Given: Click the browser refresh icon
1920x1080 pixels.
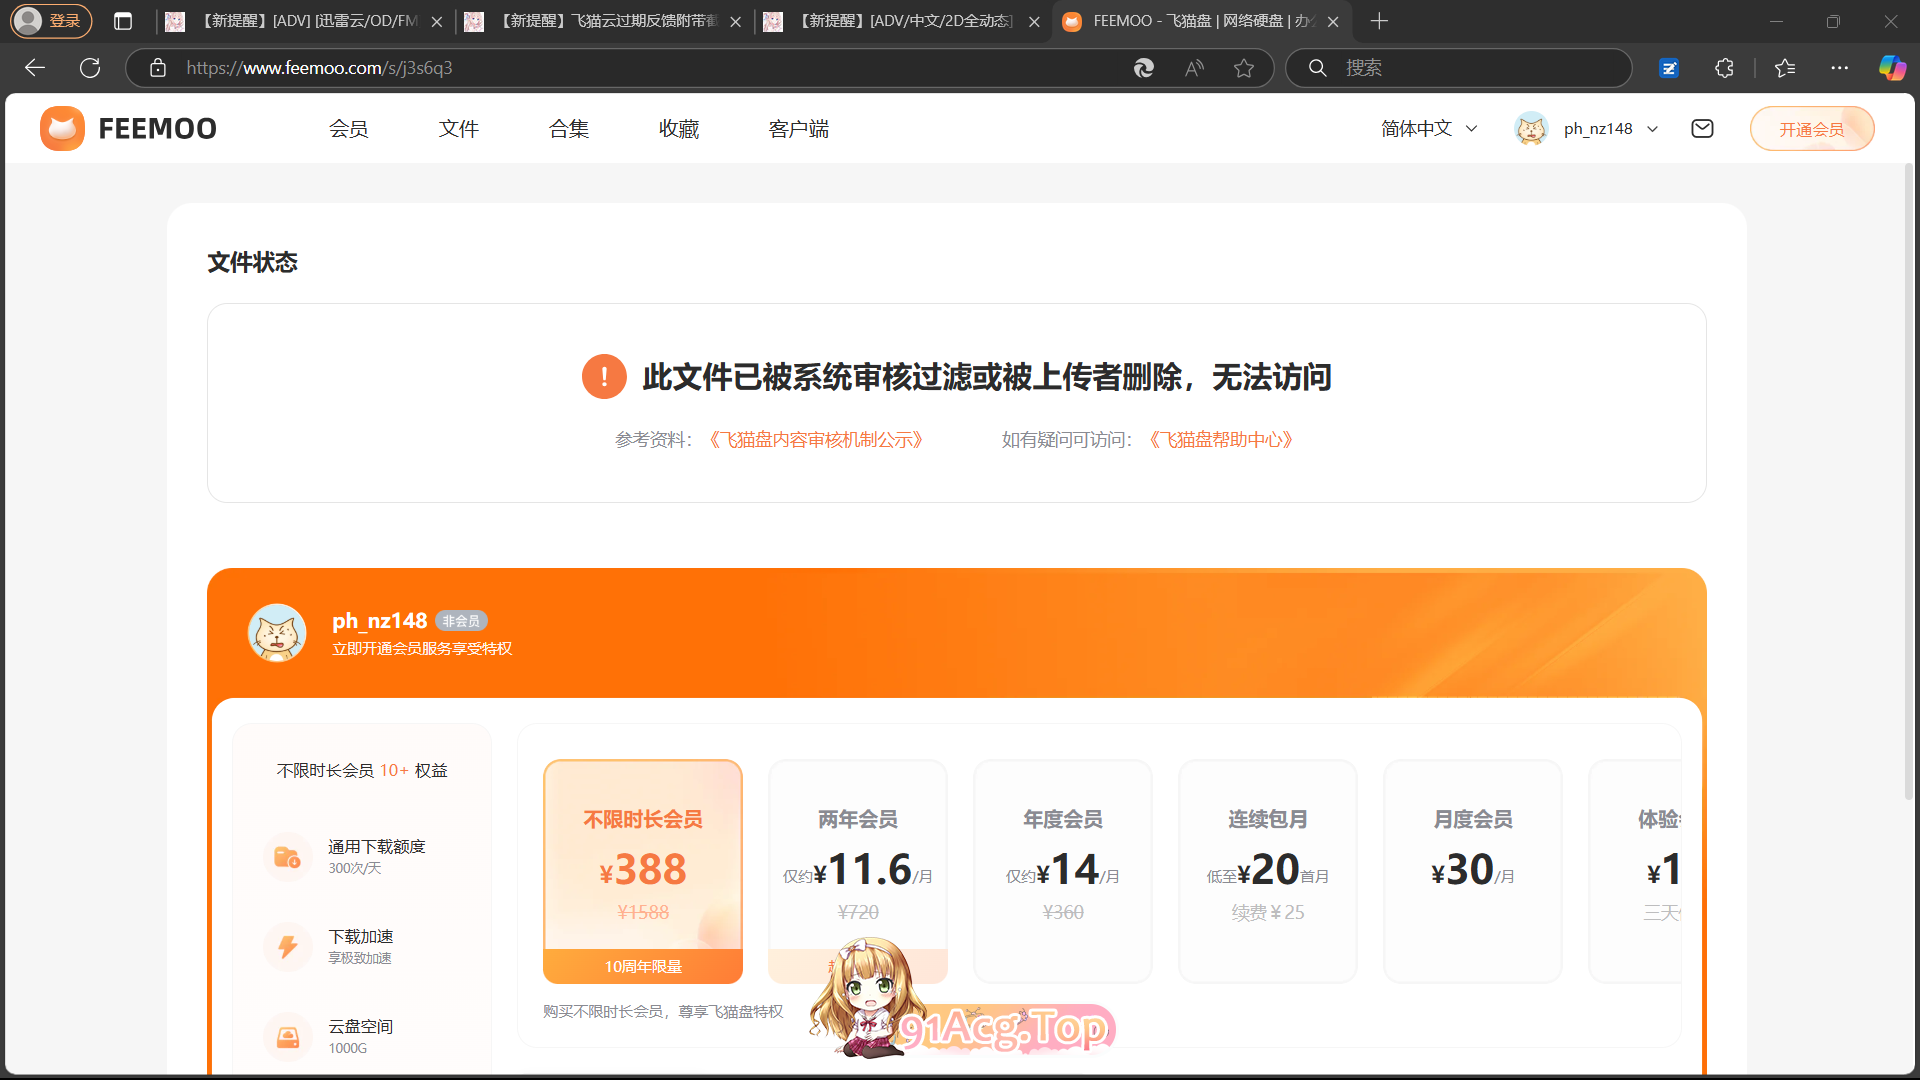Looking at the screenshot, I should coord(90,68).
